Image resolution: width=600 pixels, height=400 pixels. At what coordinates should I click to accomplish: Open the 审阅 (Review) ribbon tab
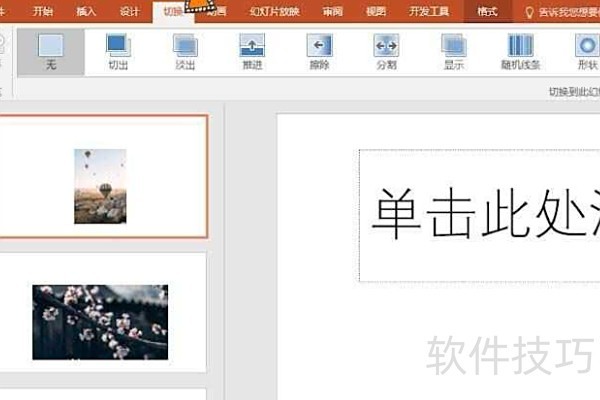(332, 11)
